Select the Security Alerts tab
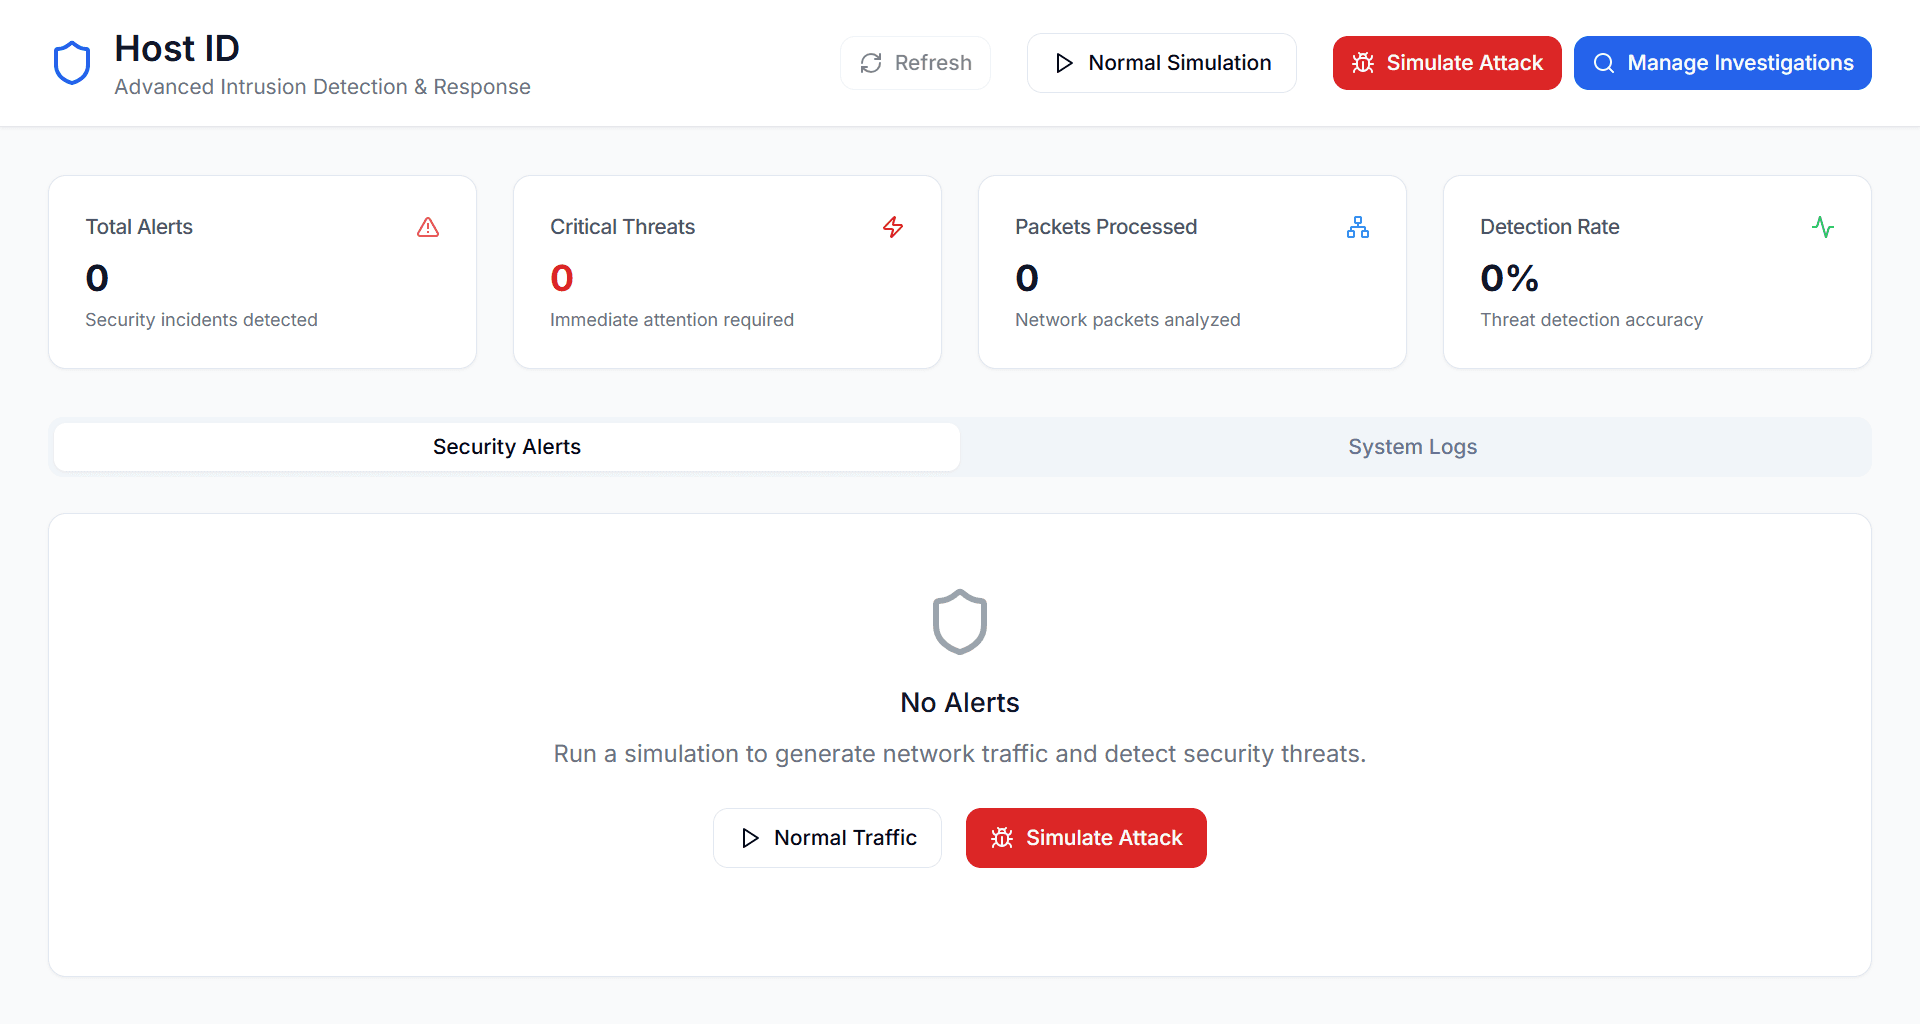This screenshot has height=1024, width=1920. coord(507,447)
